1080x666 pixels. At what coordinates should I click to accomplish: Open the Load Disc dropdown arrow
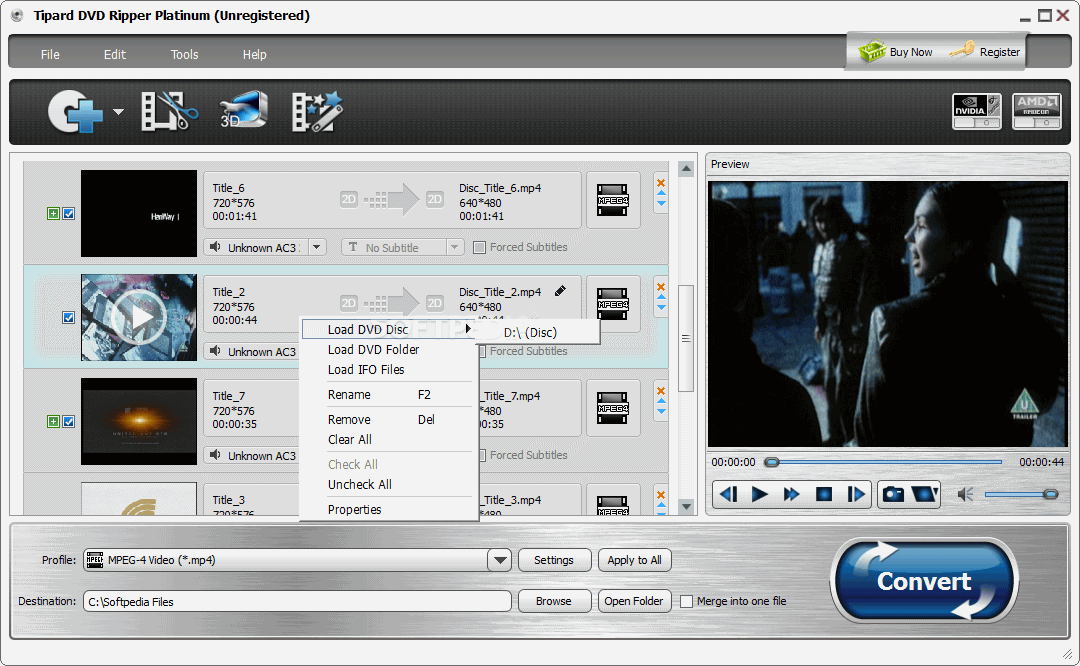click(x=118, y=112)
